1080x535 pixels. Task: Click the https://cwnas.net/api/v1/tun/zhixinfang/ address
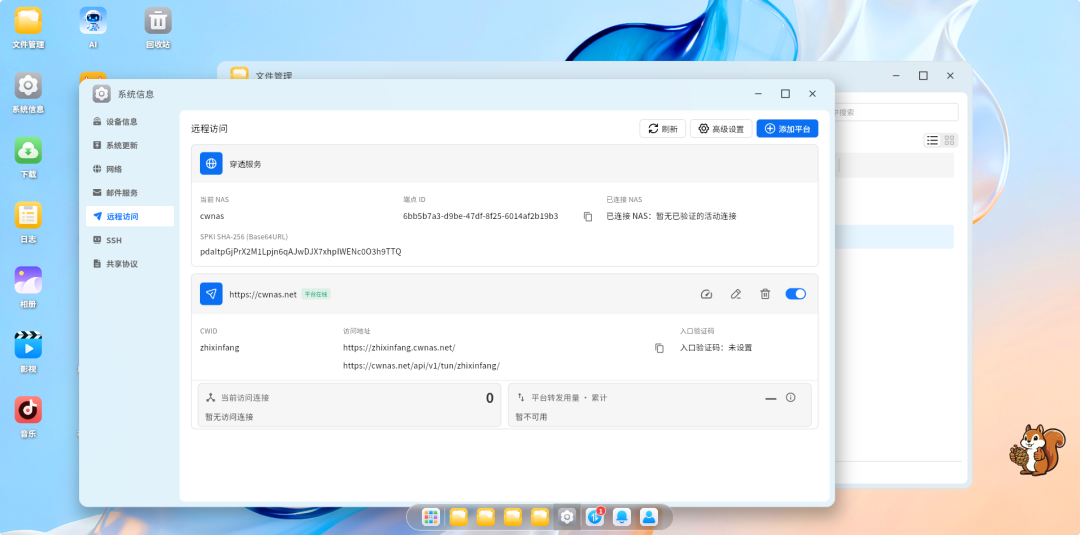pyautogui.click(x=422, y=366)
